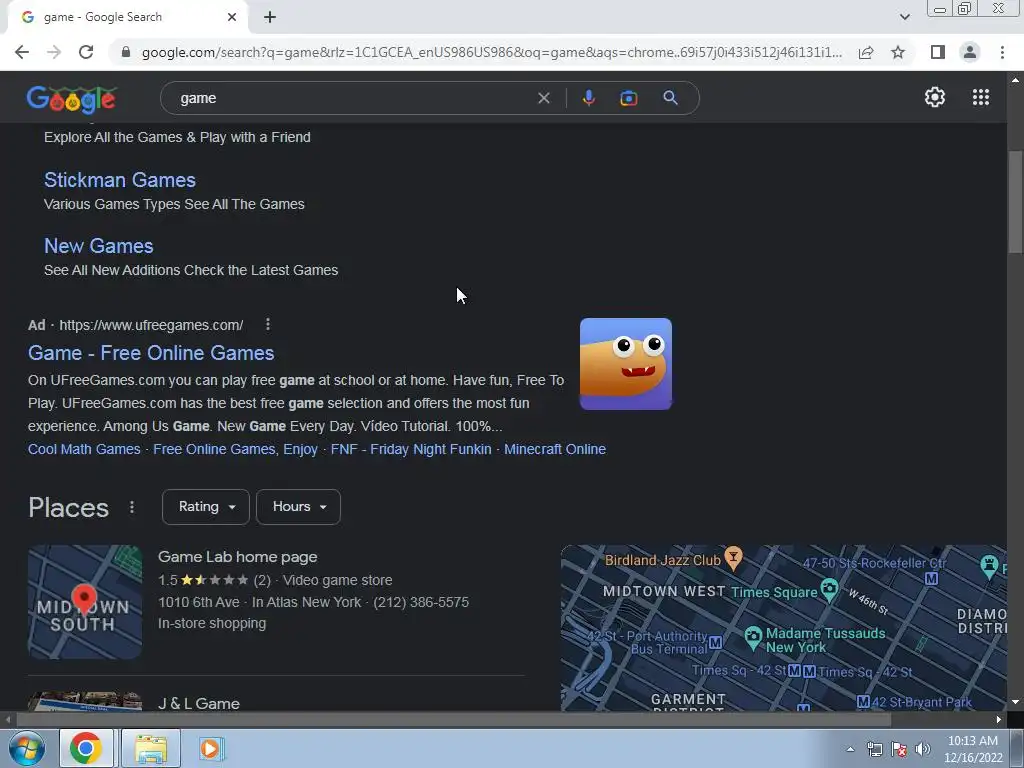This screenshot has width=1024, height=768.
Task: Open ad options menu beside ufreegames URL
Action: point(268,324)
